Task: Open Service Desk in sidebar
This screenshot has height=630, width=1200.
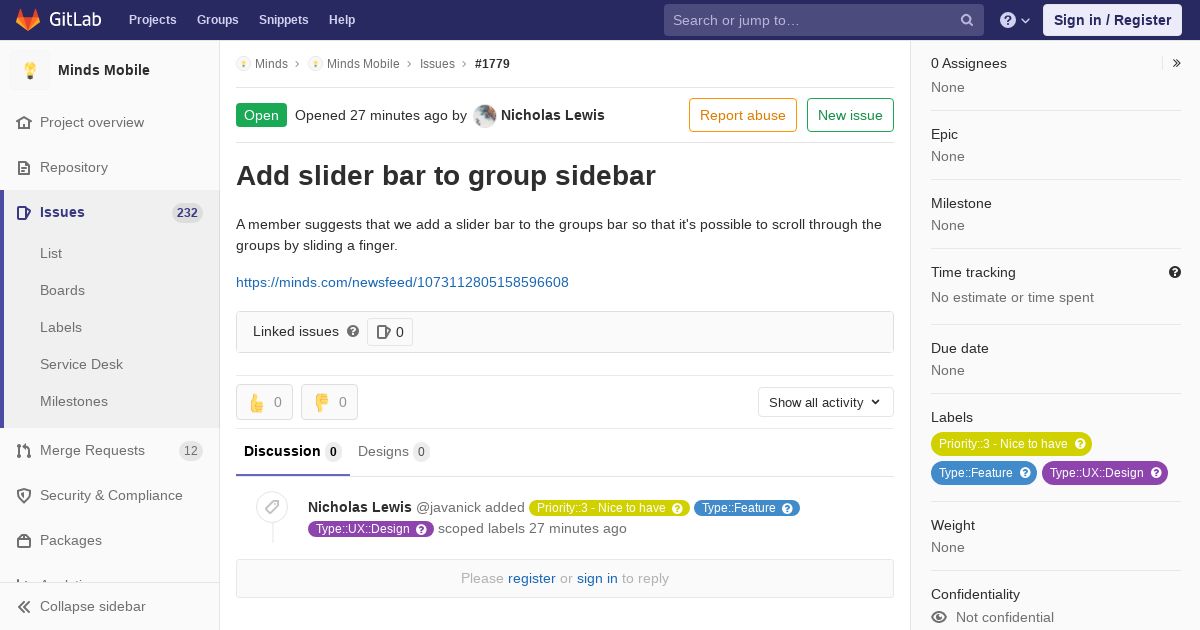Action: click(x=81, y=364)
